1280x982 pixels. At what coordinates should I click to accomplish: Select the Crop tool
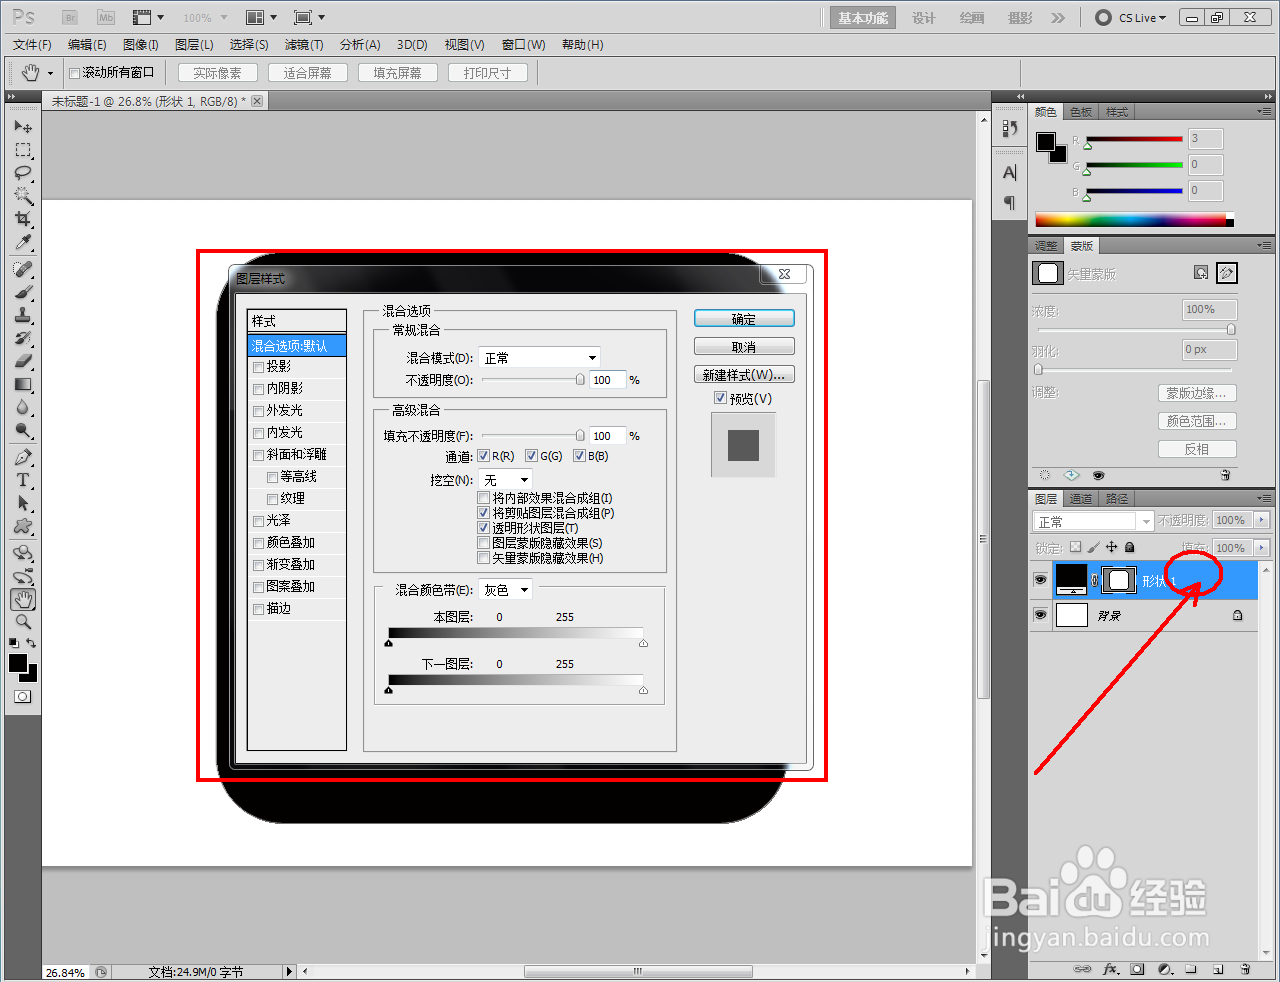click(23, 219)
